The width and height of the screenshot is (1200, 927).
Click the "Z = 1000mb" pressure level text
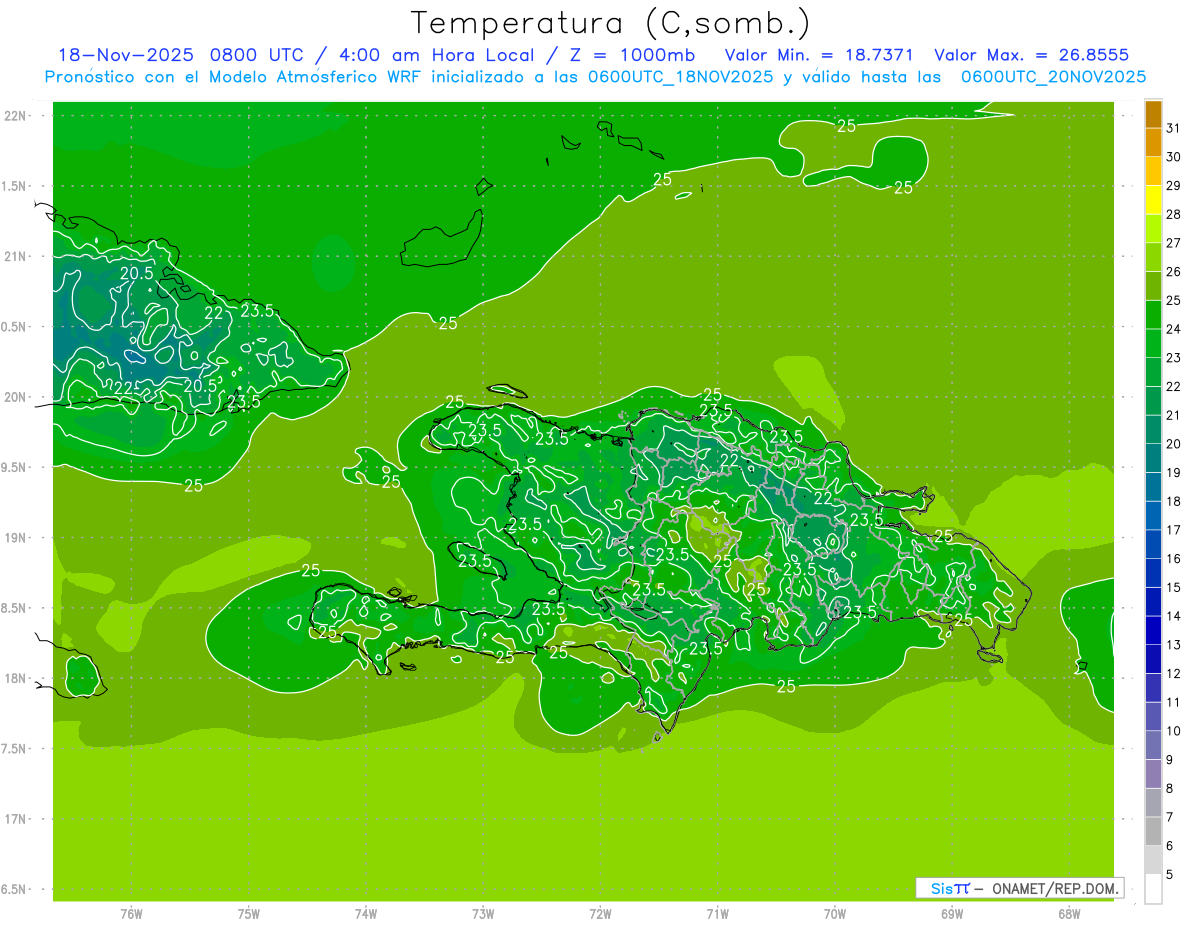(638, 55)
